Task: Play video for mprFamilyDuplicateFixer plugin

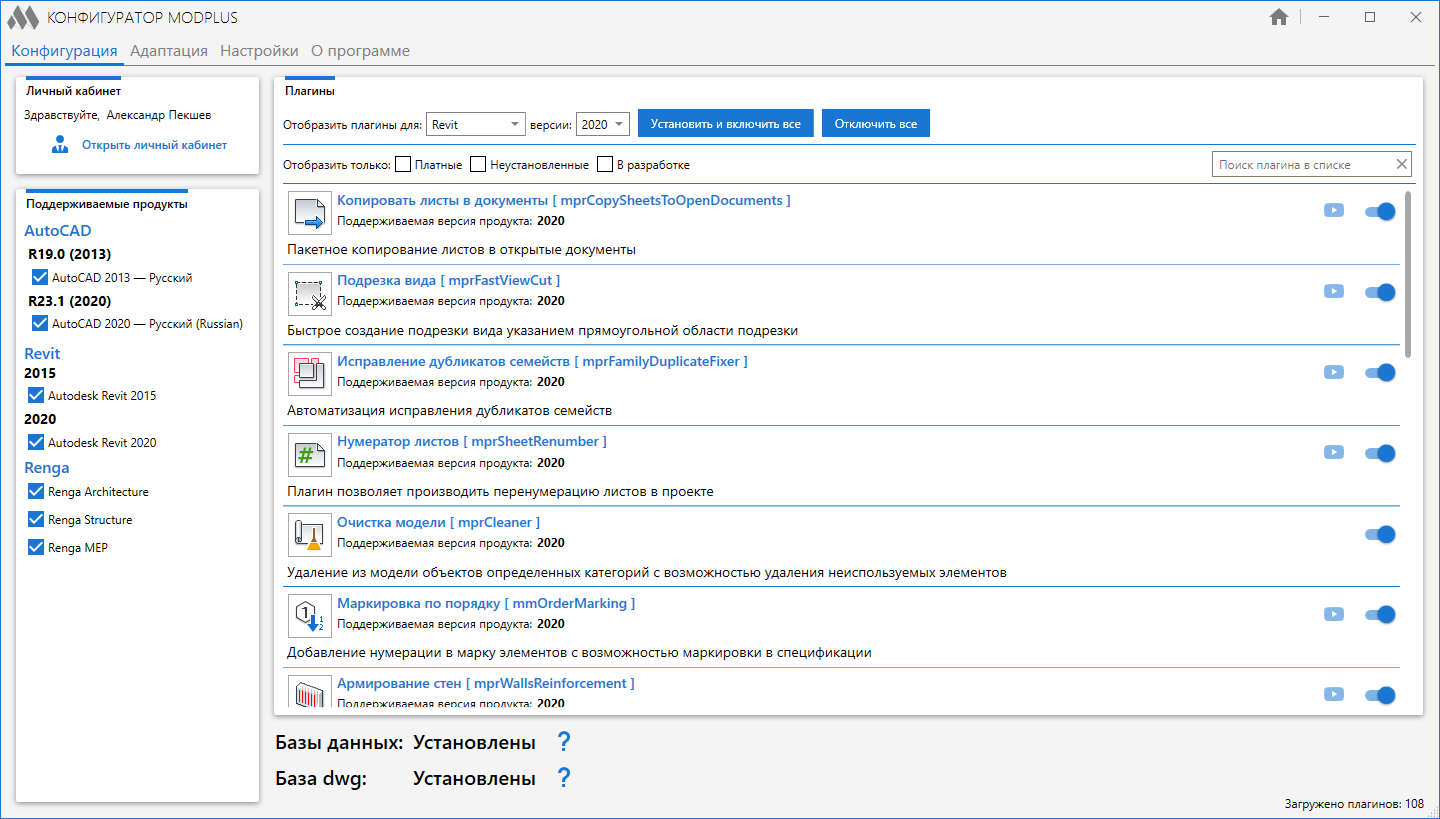Action: click(x=1334, y=372)
